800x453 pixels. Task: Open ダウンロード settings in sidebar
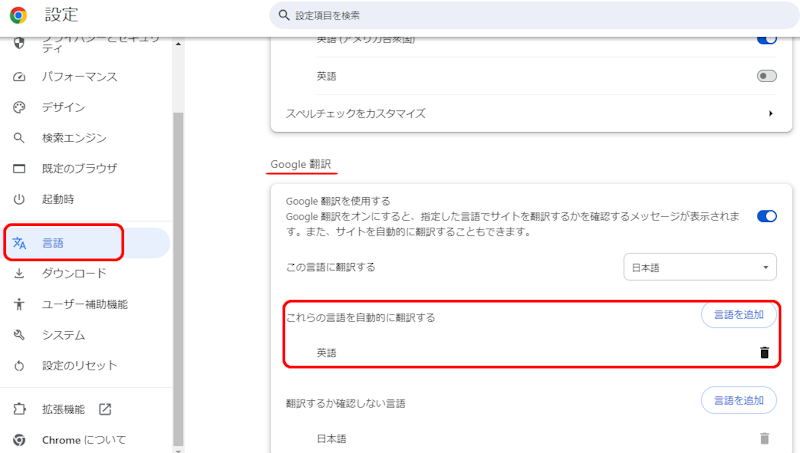coord(73,273)
